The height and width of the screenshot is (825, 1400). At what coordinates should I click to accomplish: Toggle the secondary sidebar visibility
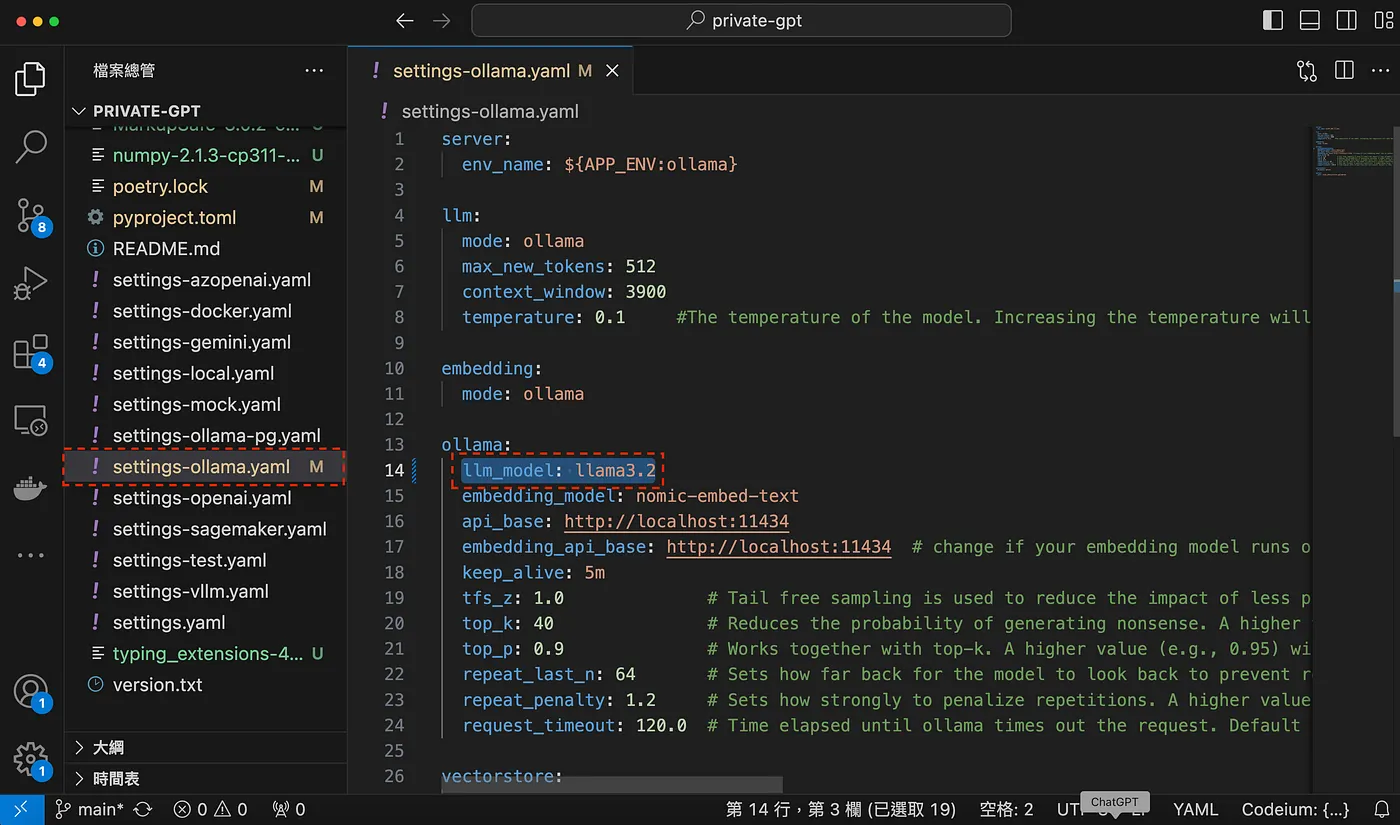click(1346, 20)
